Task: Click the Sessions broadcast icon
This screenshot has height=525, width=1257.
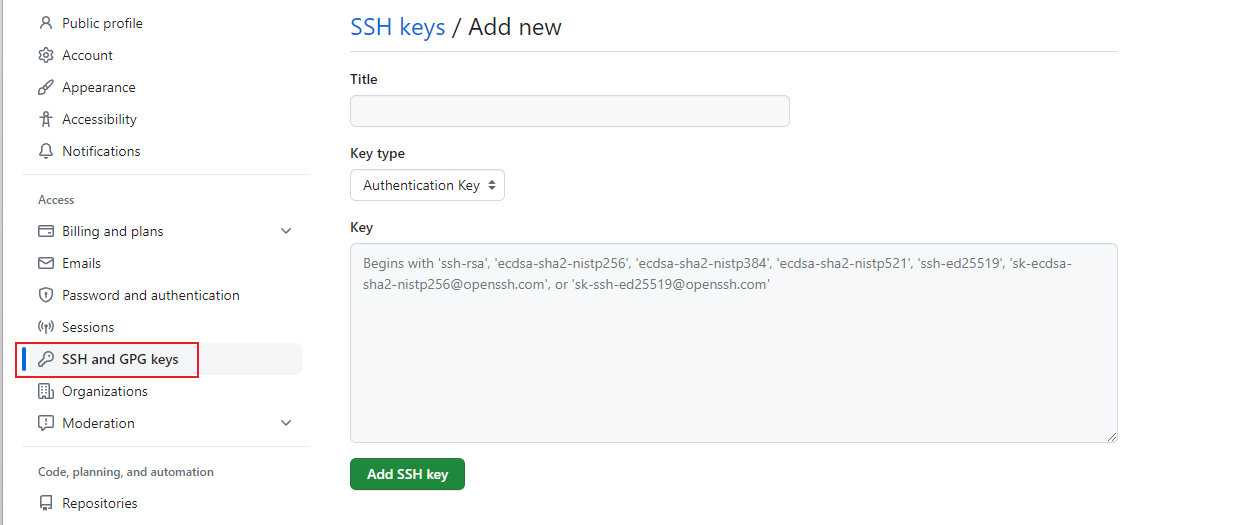Action: (x=45, y=327)
